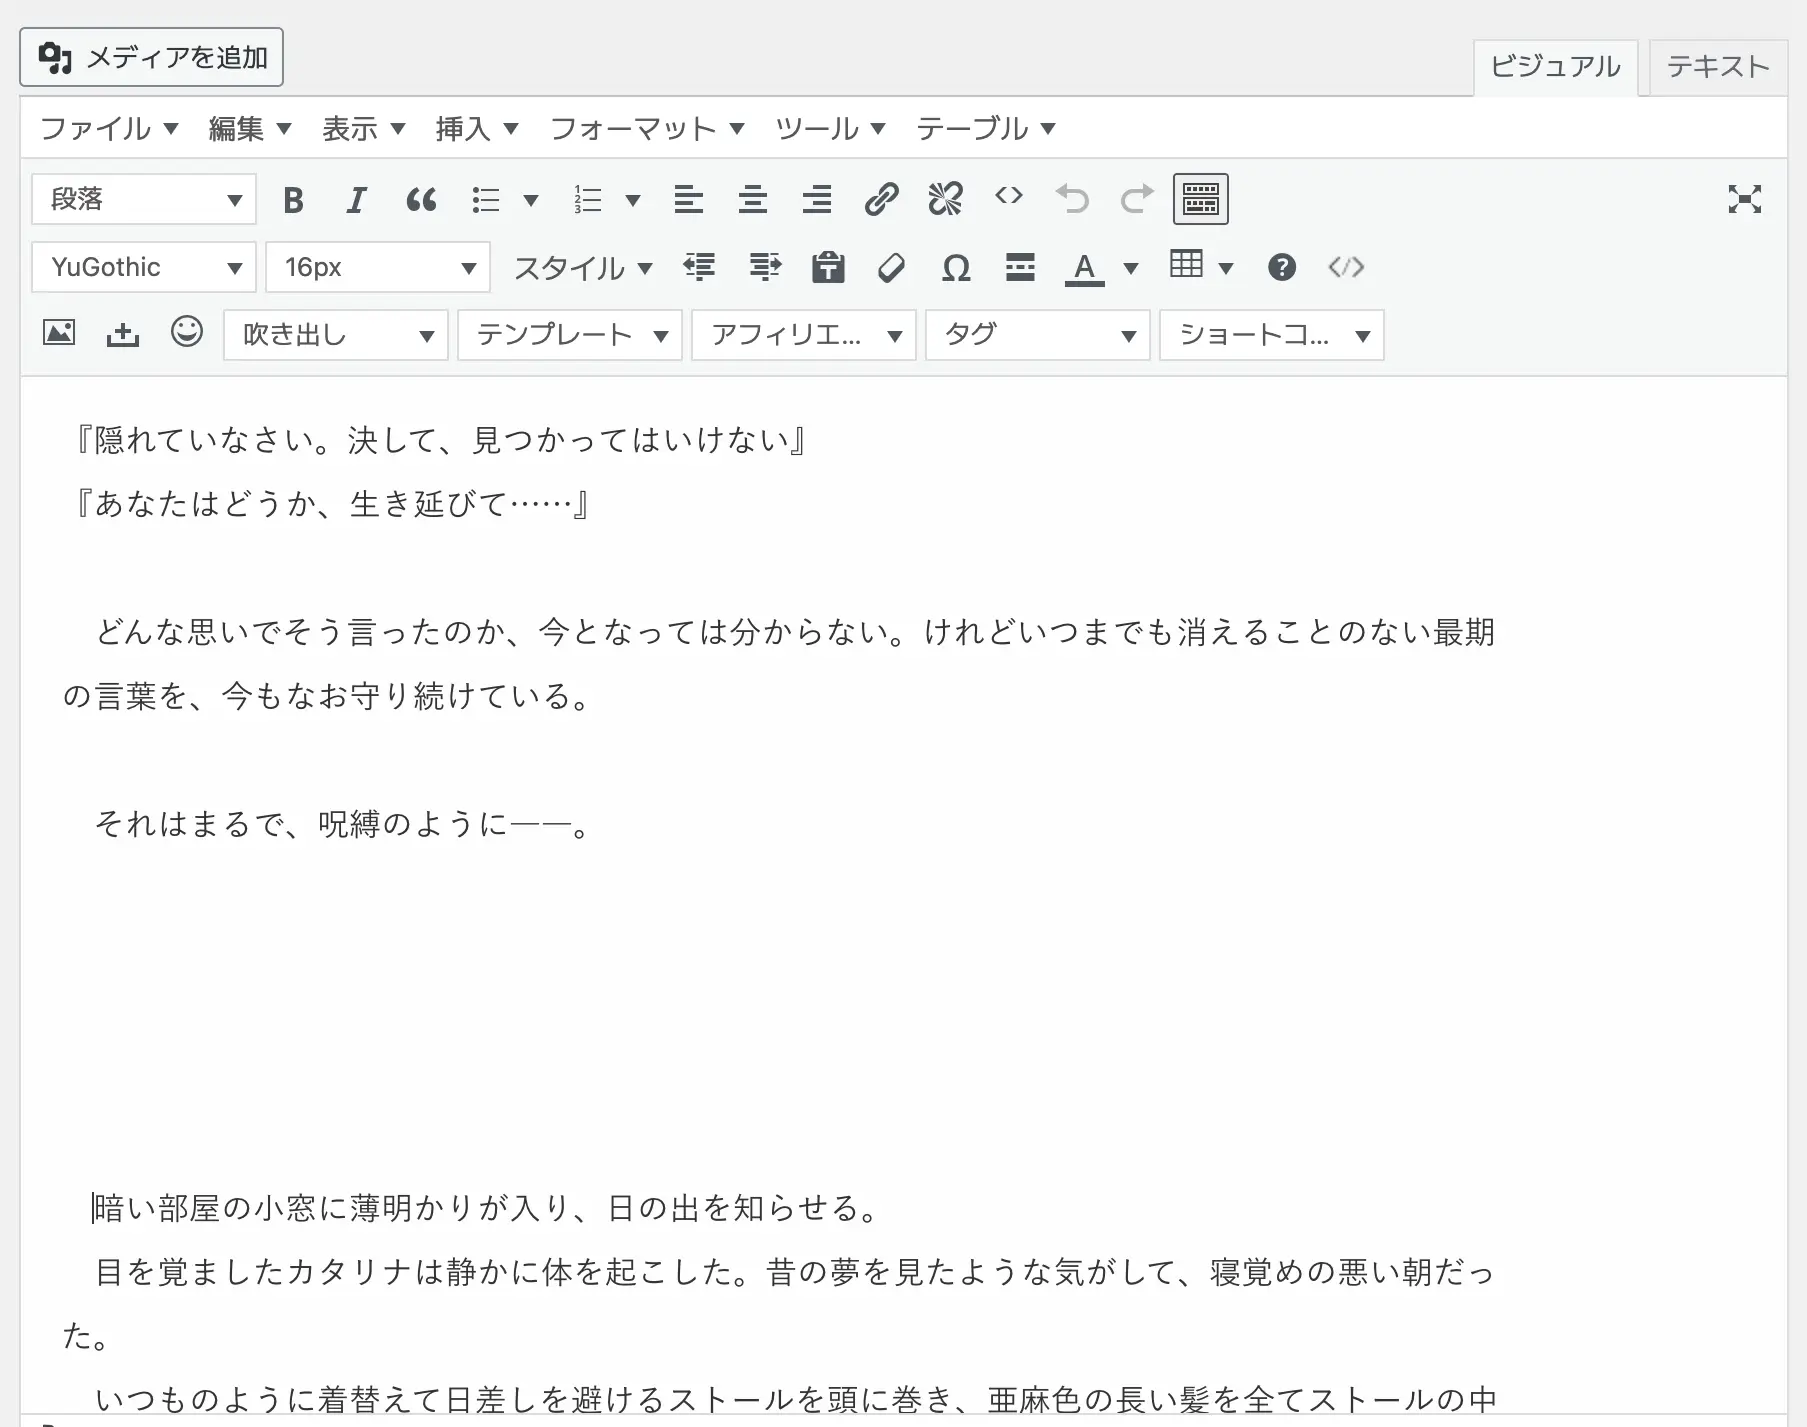Increase paragraph indent
Image resolution: width=1807 pixels, height=1427 pixels.
(x=765, y=267)
